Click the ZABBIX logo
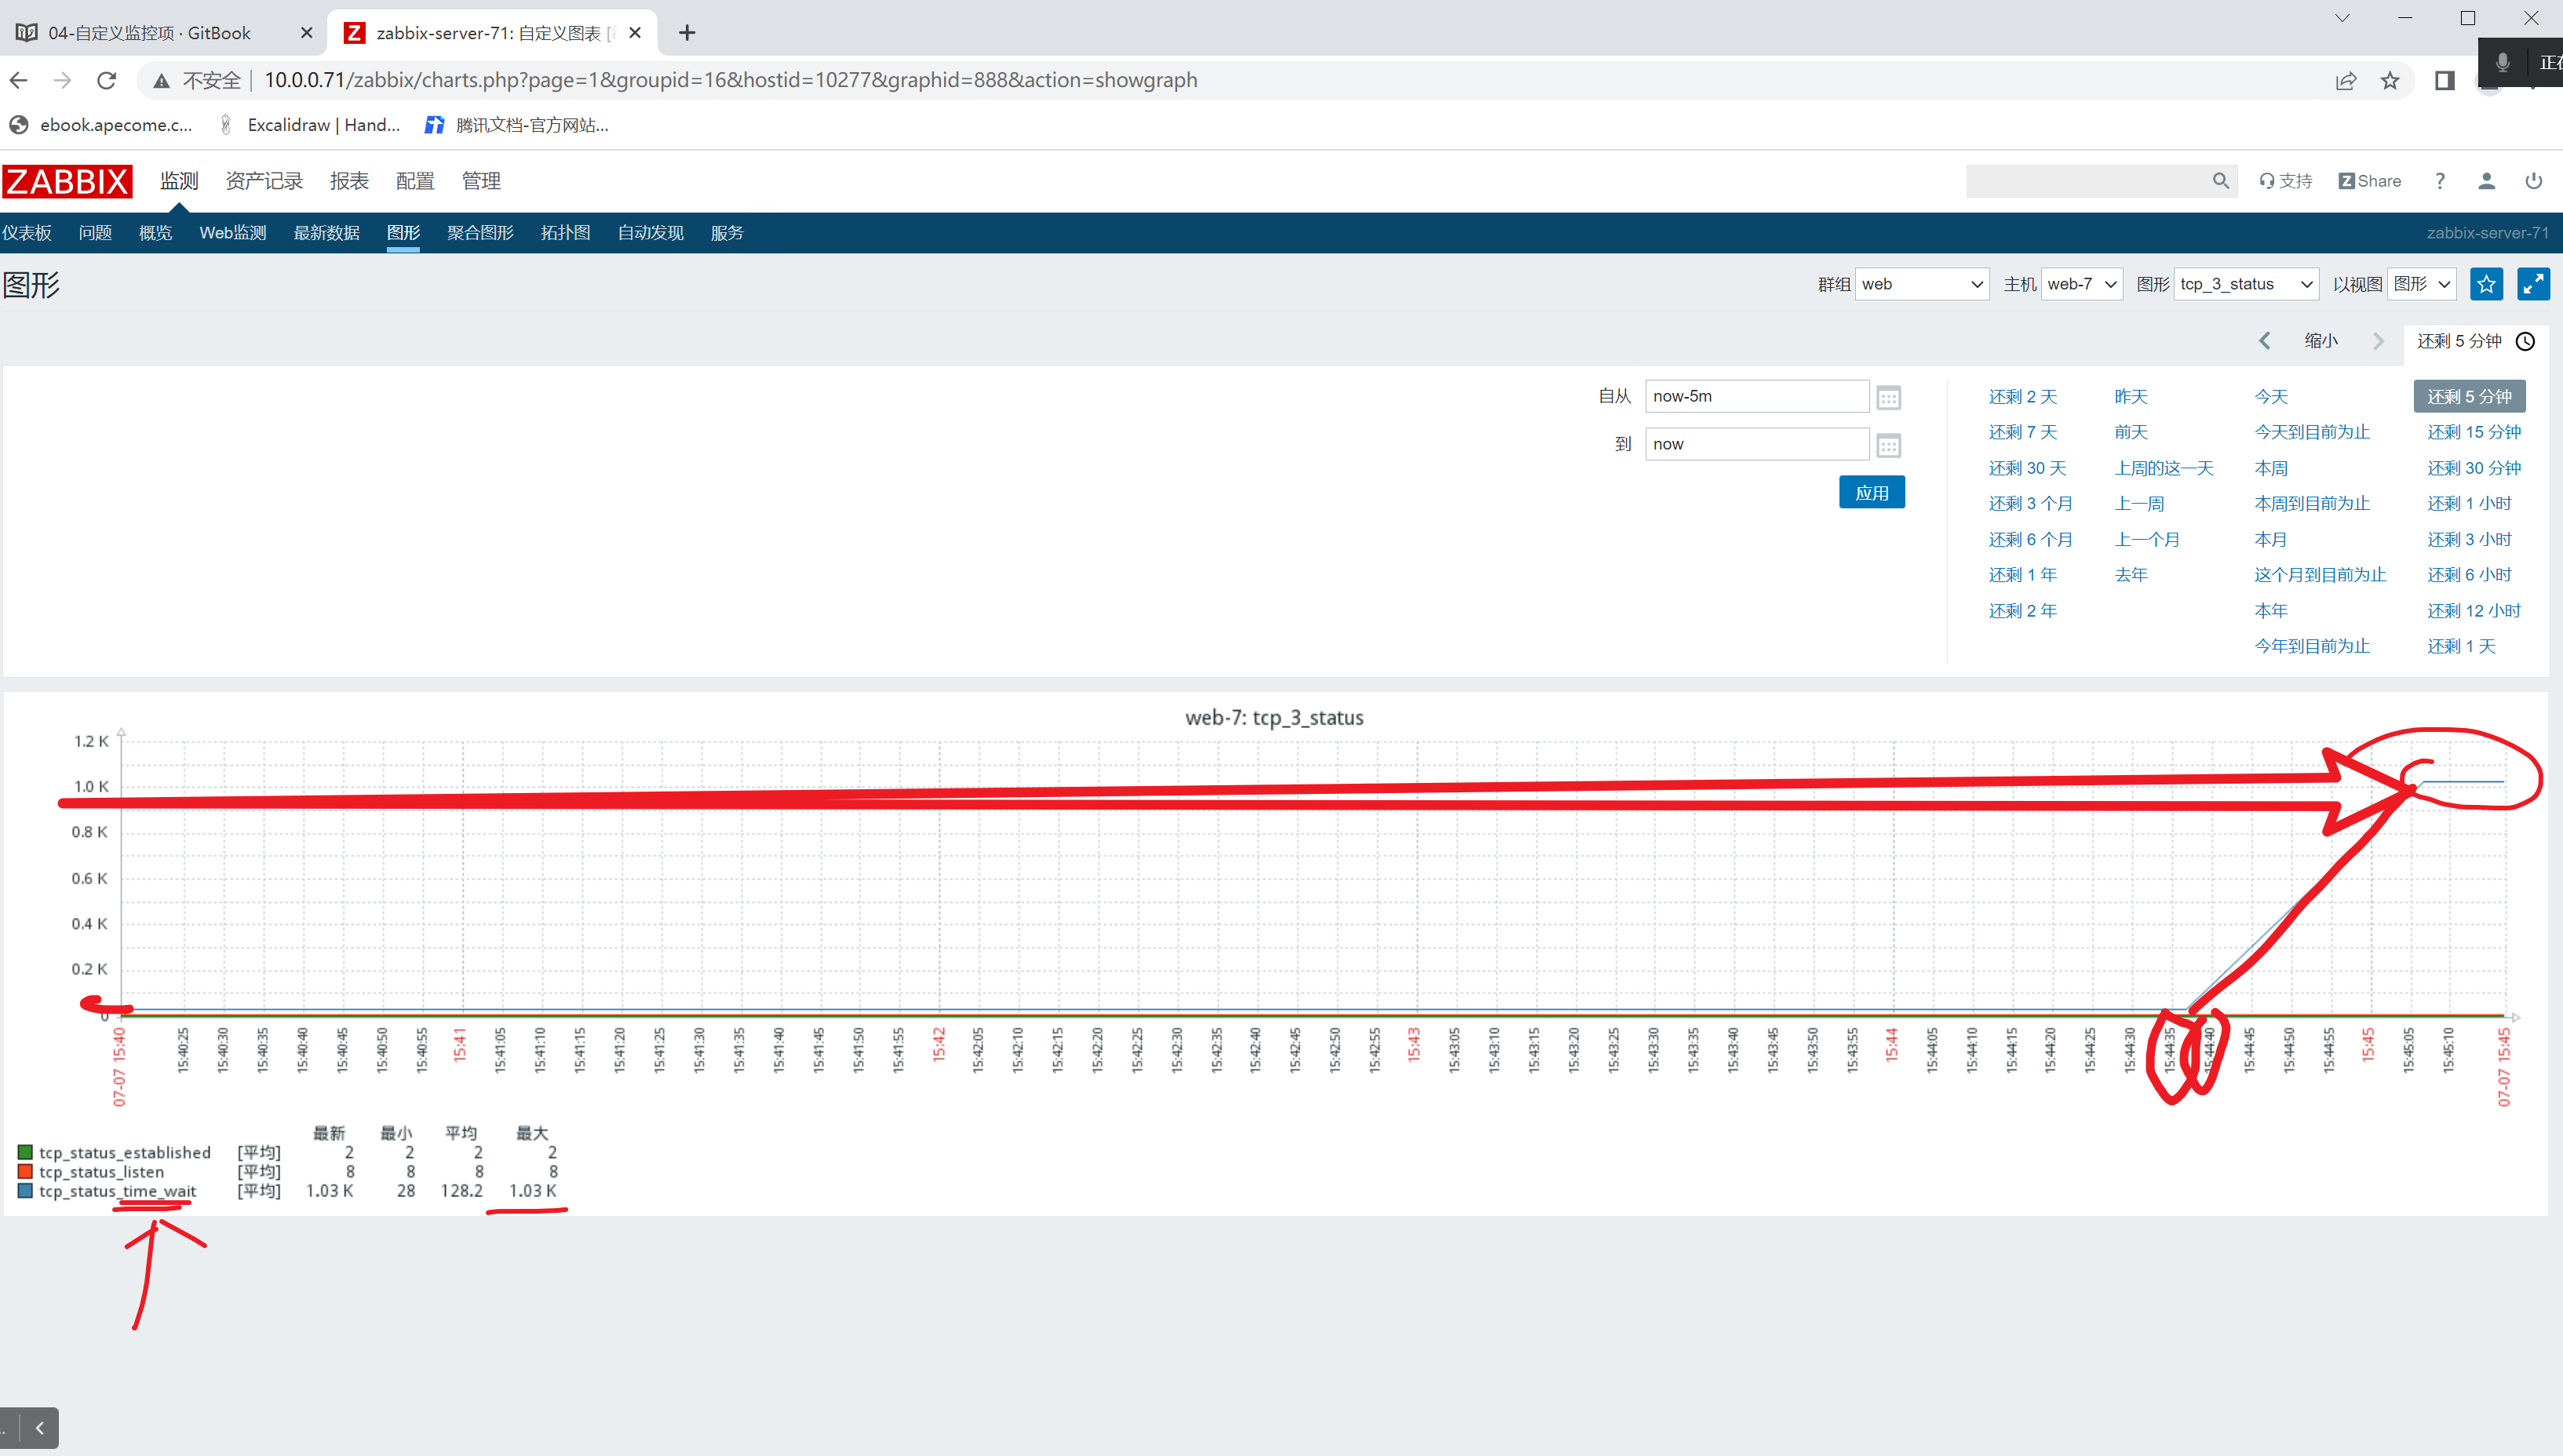The width and height of the screenshot is (2563, 1456). click(x=67, y=181)
